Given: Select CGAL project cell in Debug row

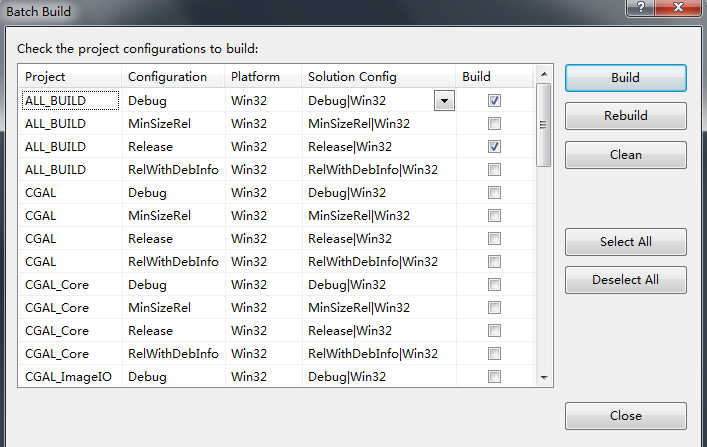Looking at the screenshot, I should tap(70, 193).
